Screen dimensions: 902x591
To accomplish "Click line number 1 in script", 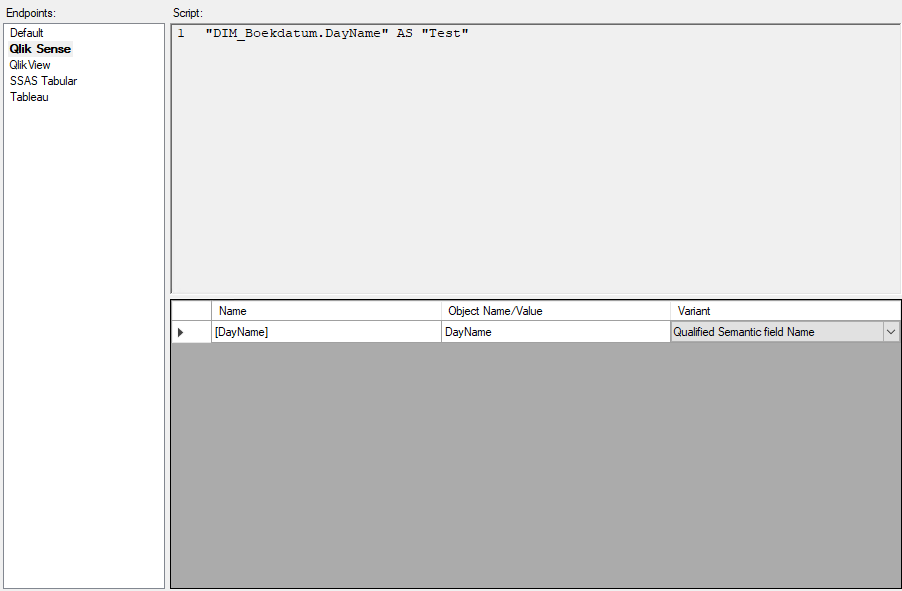I will [x=181, y=33].
